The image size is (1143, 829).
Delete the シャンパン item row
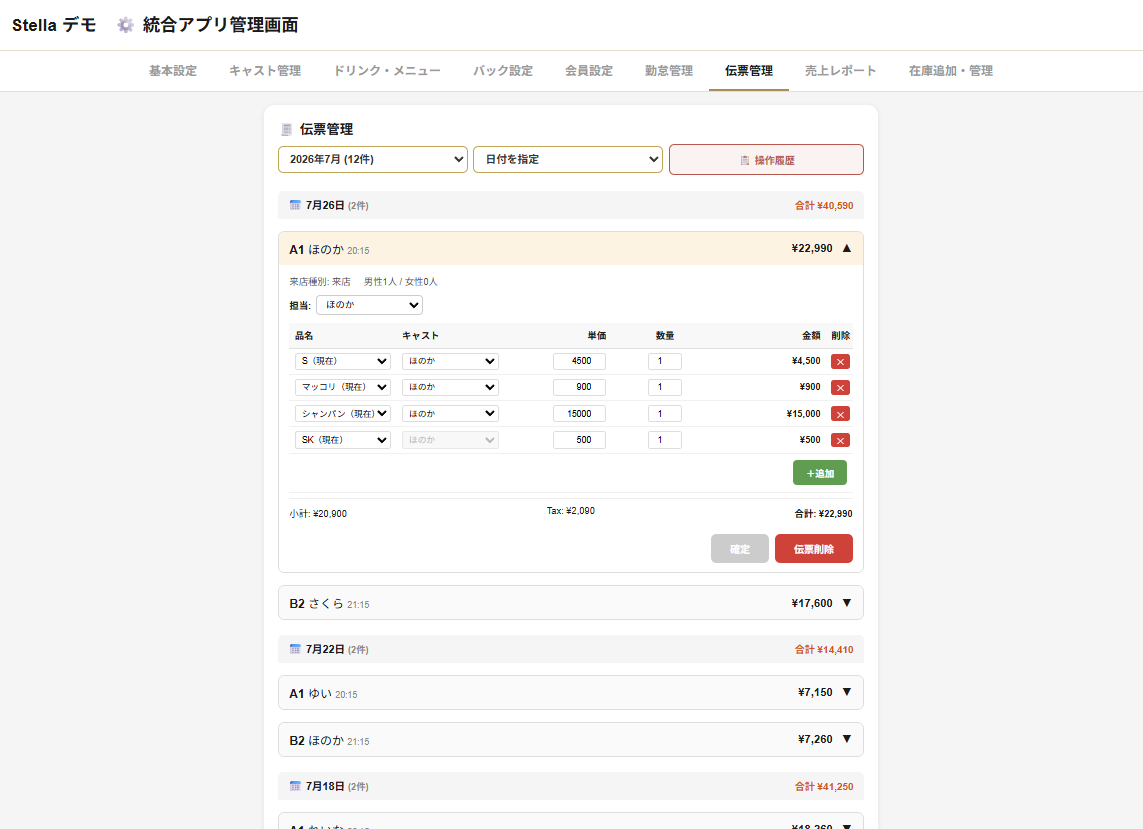840,414
